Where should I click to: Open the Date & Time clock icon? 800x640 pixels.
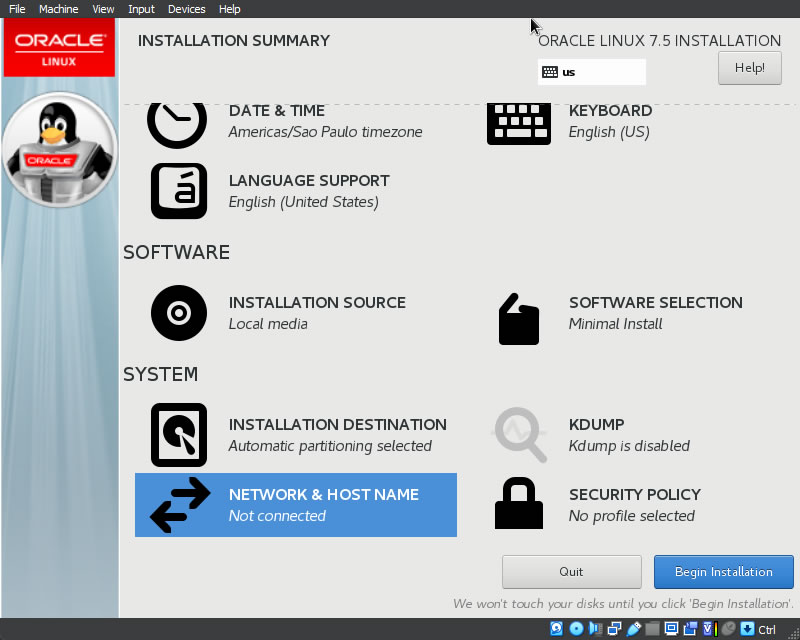pos(177,124)
